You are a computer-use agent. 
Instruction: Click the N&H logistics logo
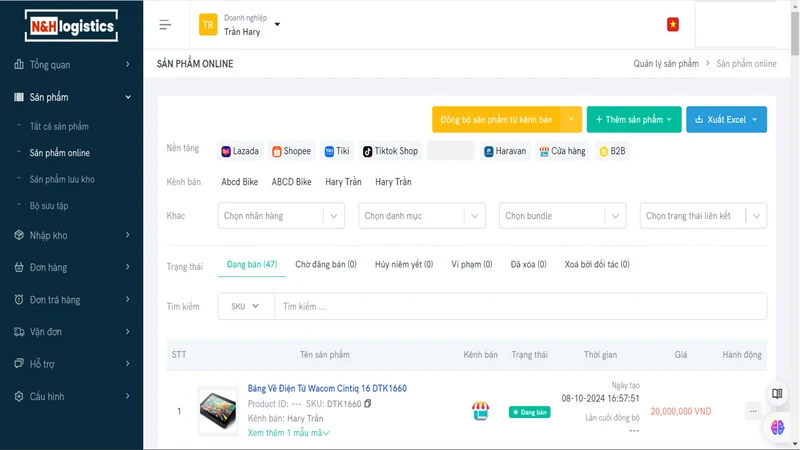[71, 26]
